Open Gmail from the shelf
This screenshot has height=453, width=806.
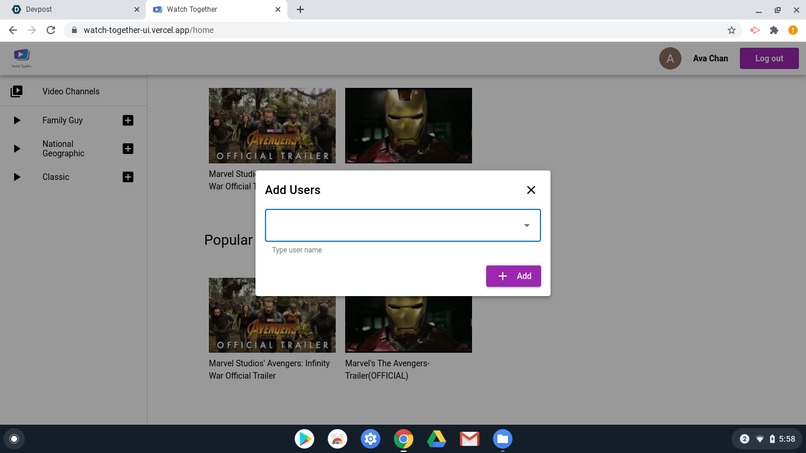(x=469, y=439)
